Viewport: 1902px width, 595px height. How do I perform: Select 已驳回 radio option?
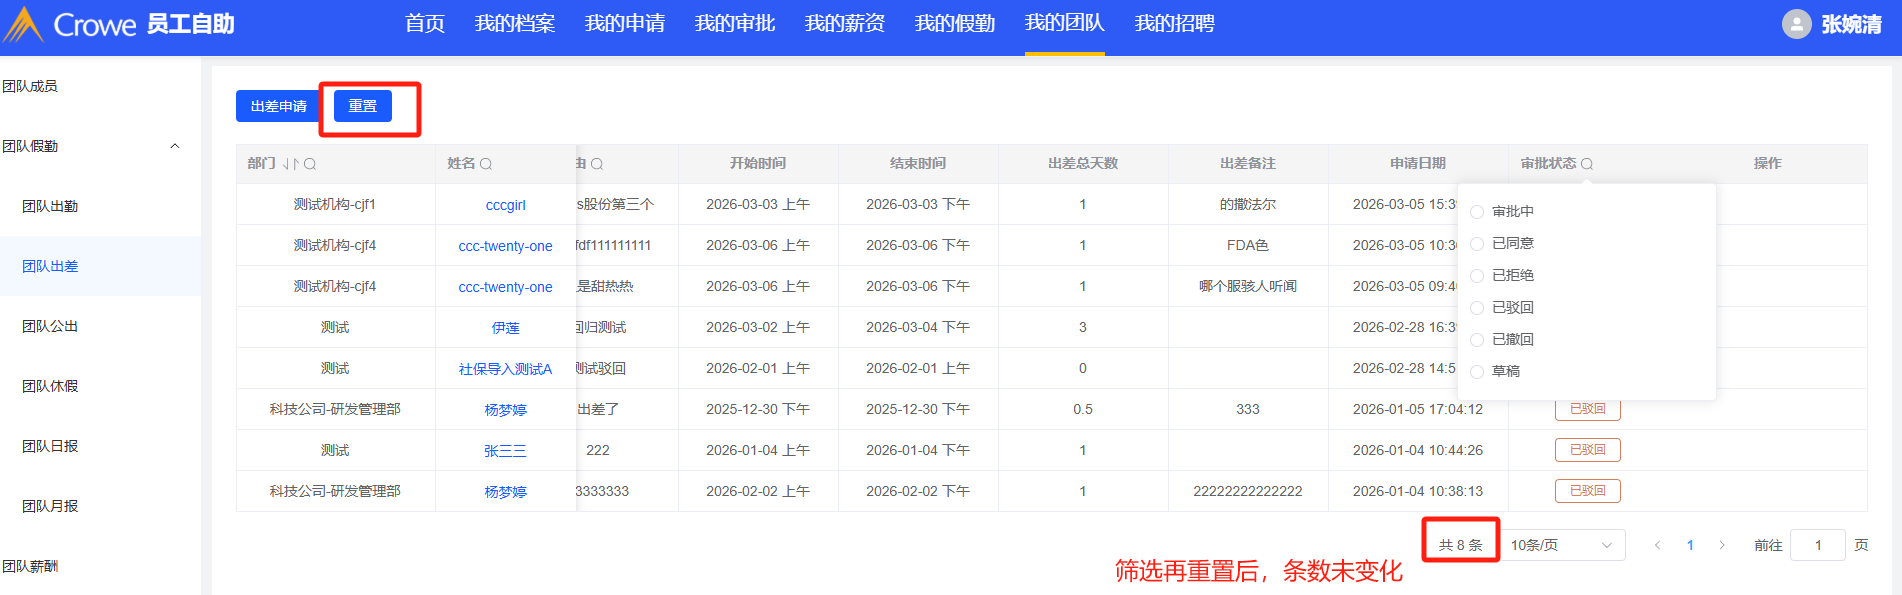coord(1476,308)
